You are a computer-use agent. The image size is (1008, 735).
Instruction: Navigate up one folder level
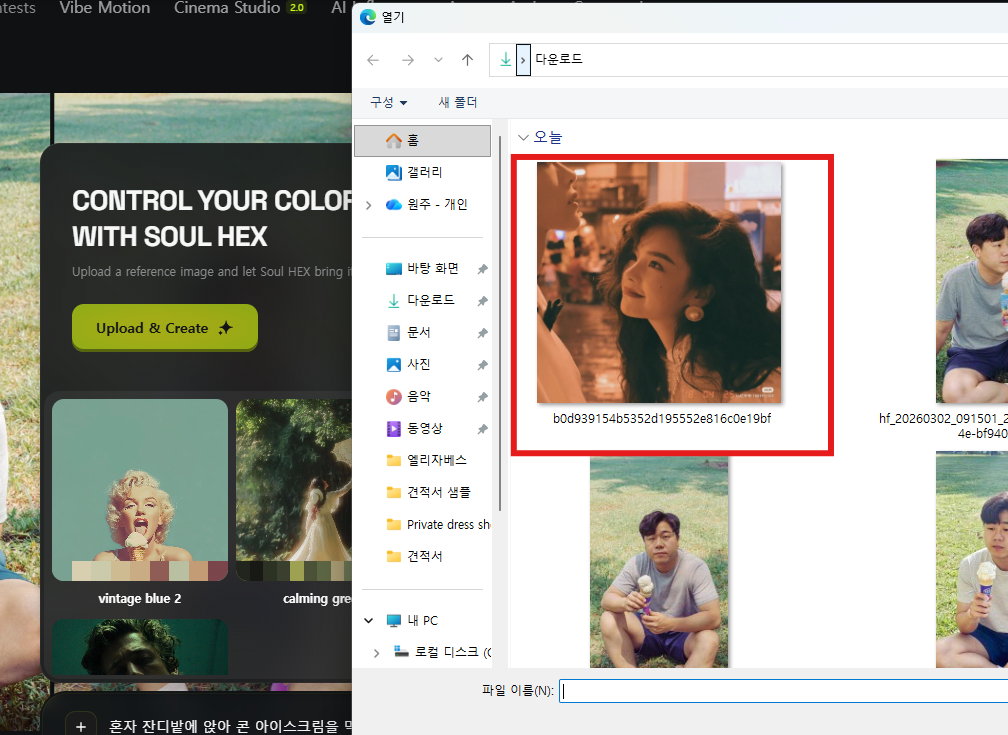click(467, 60)
